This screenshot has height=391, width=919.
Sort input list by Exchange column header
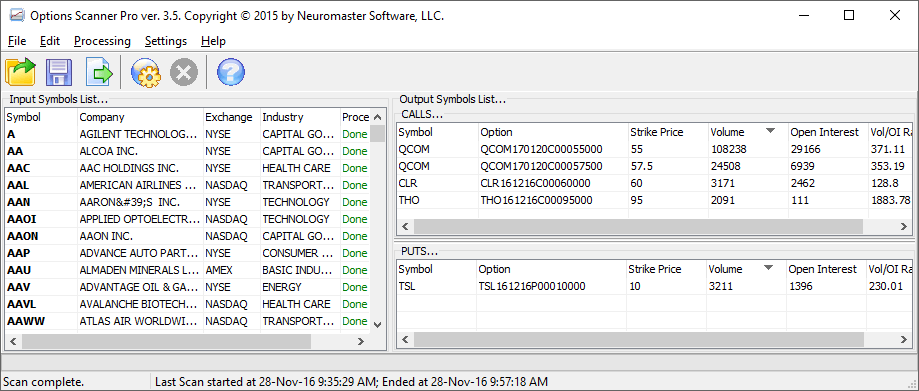[x=232, y=117]
